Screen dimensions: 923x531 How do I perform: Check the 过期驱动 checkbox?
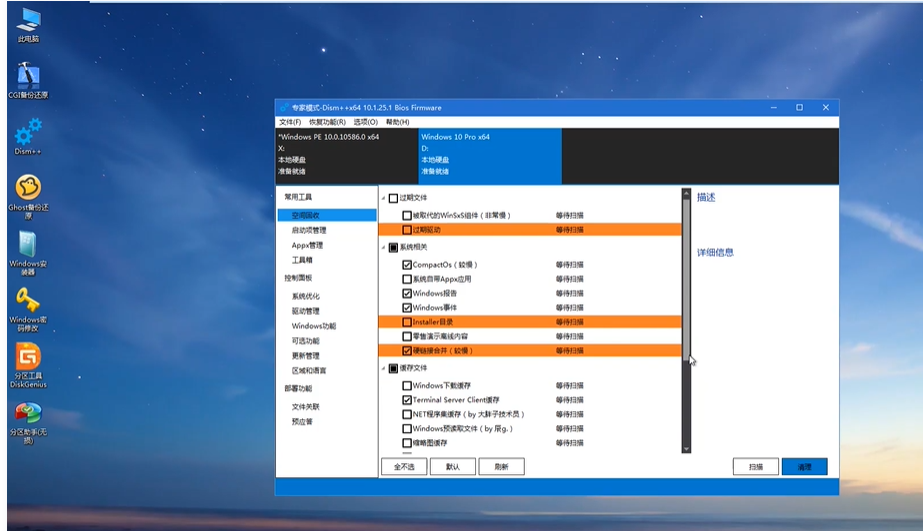407,230
